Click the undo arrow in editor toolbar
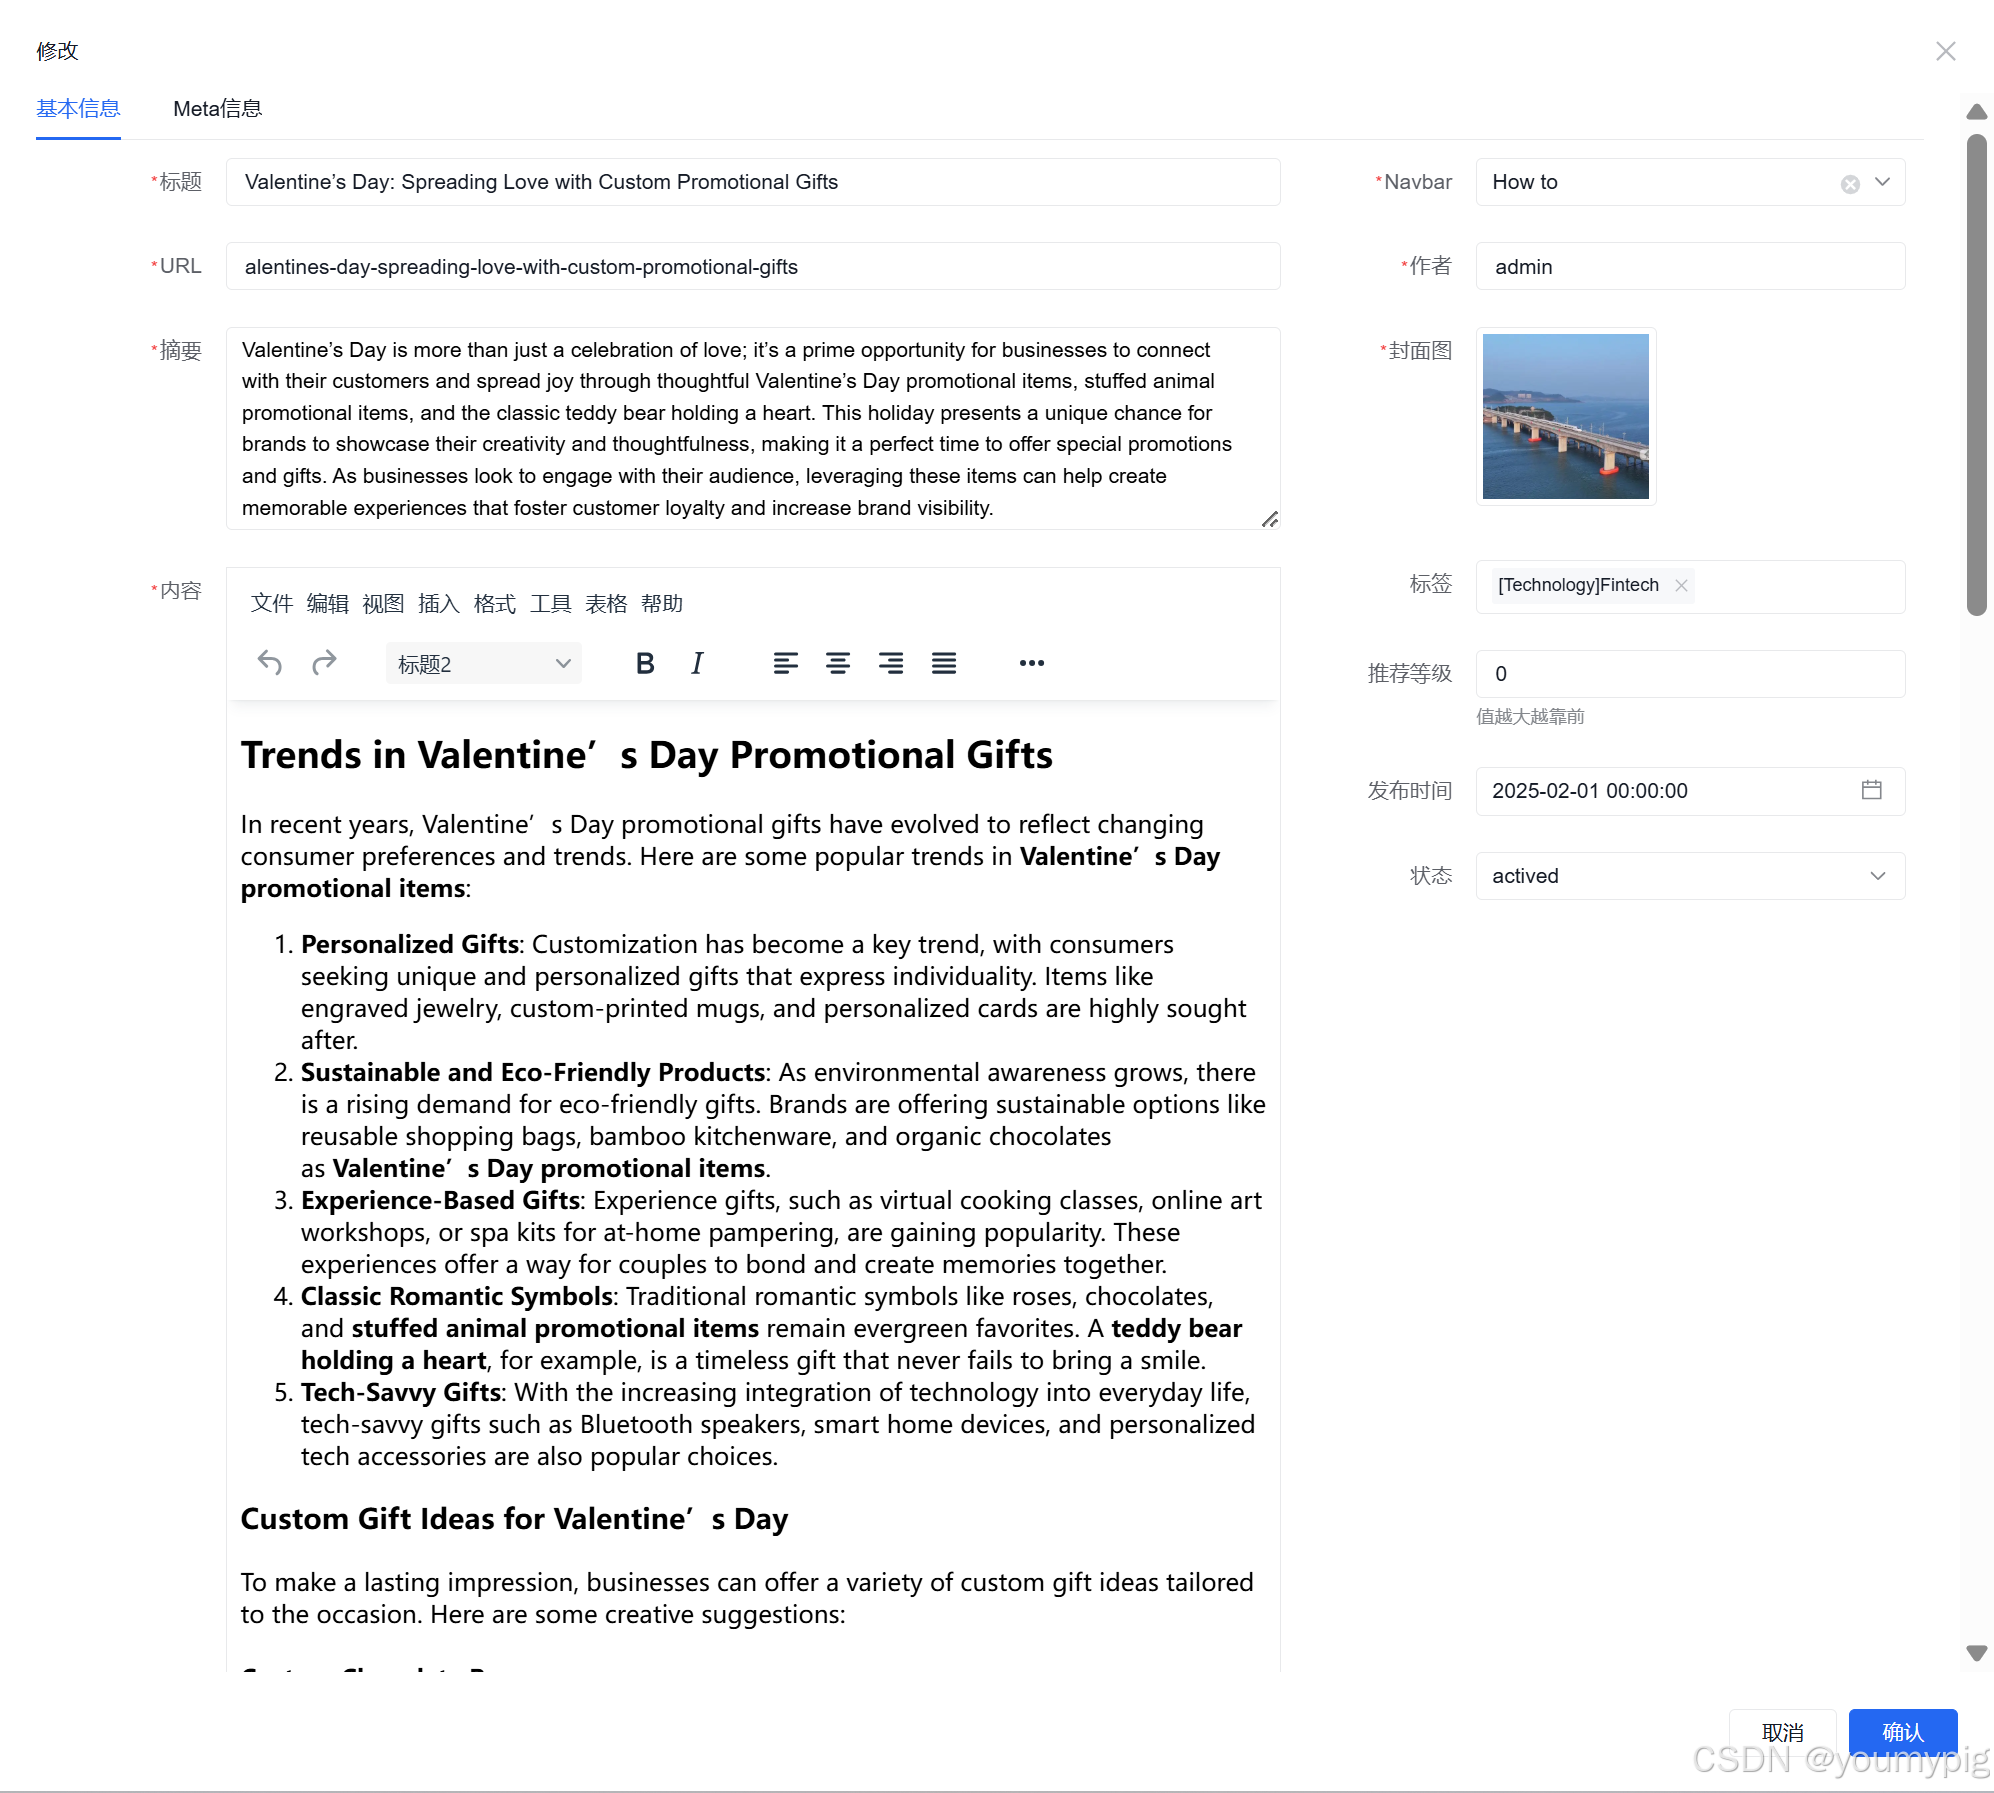 coord(269,663)
